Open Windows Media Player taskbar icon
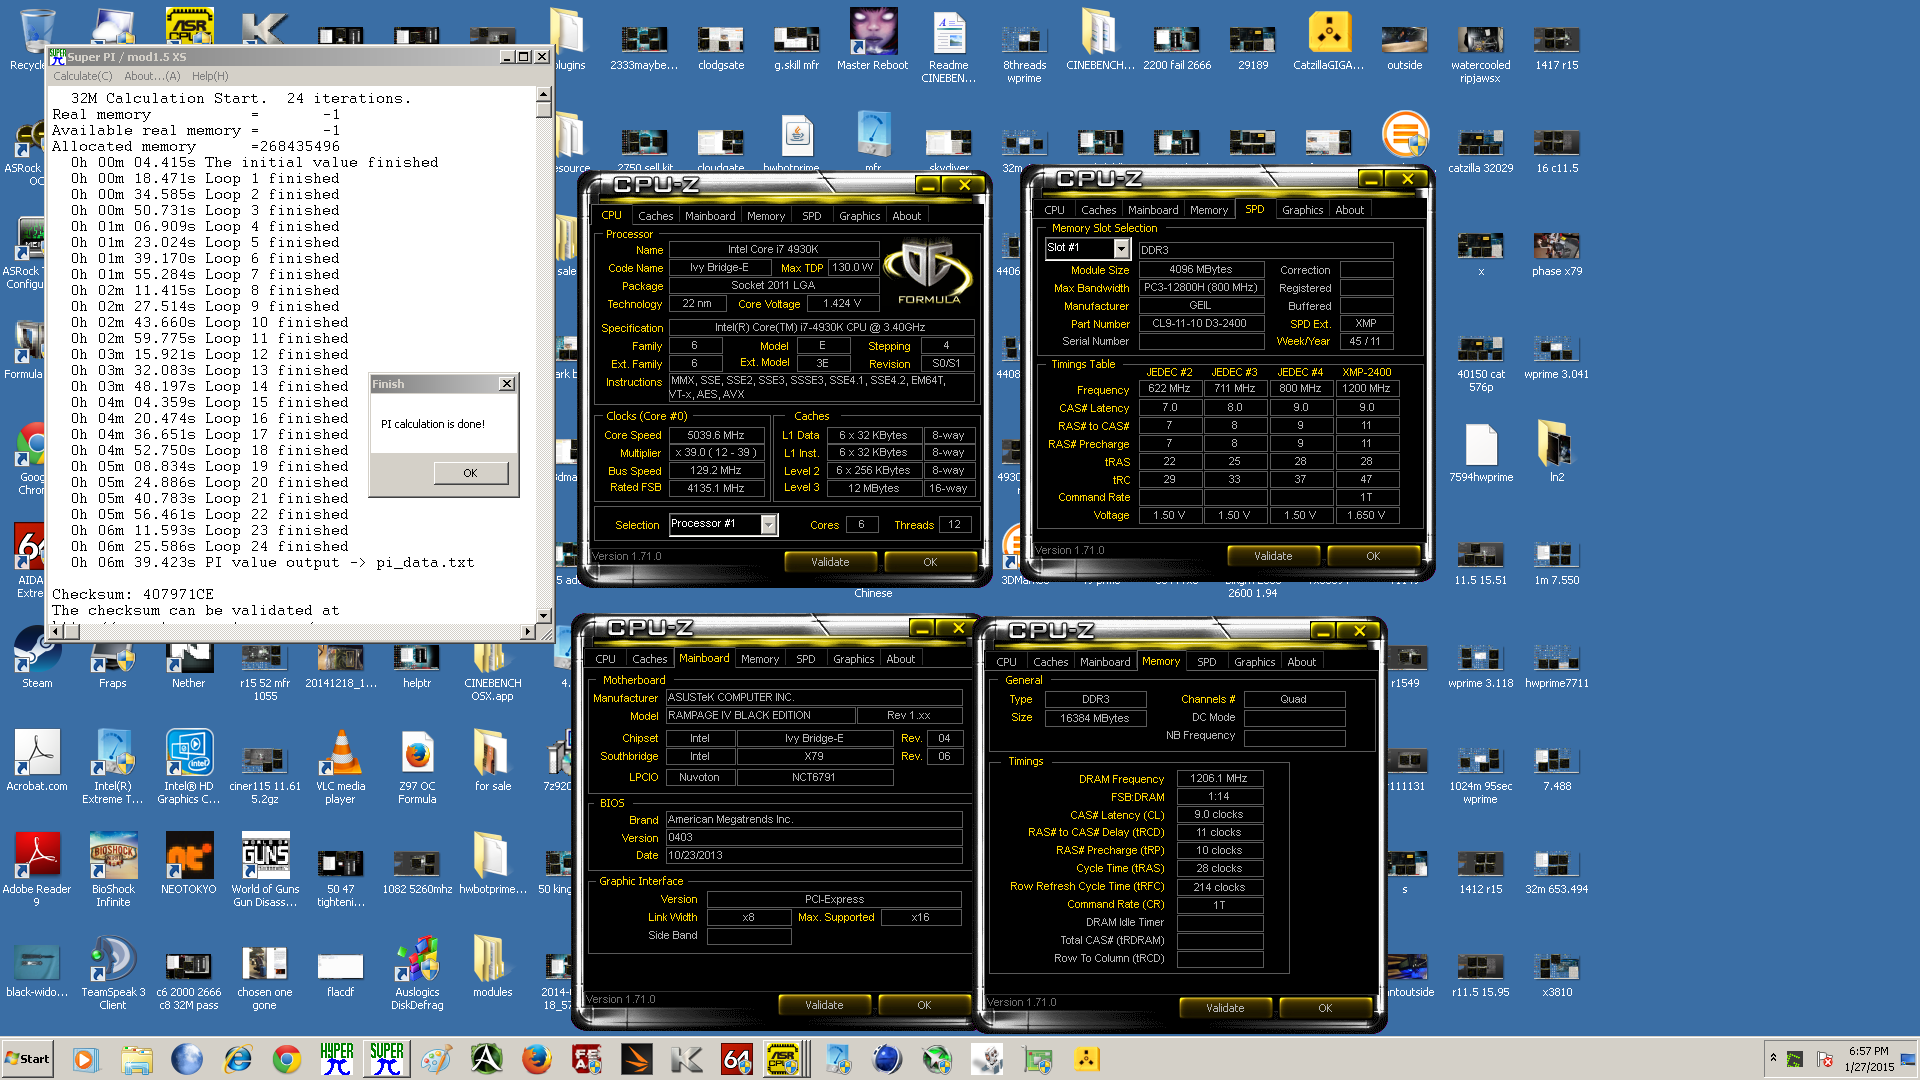 coord(87,1059)
